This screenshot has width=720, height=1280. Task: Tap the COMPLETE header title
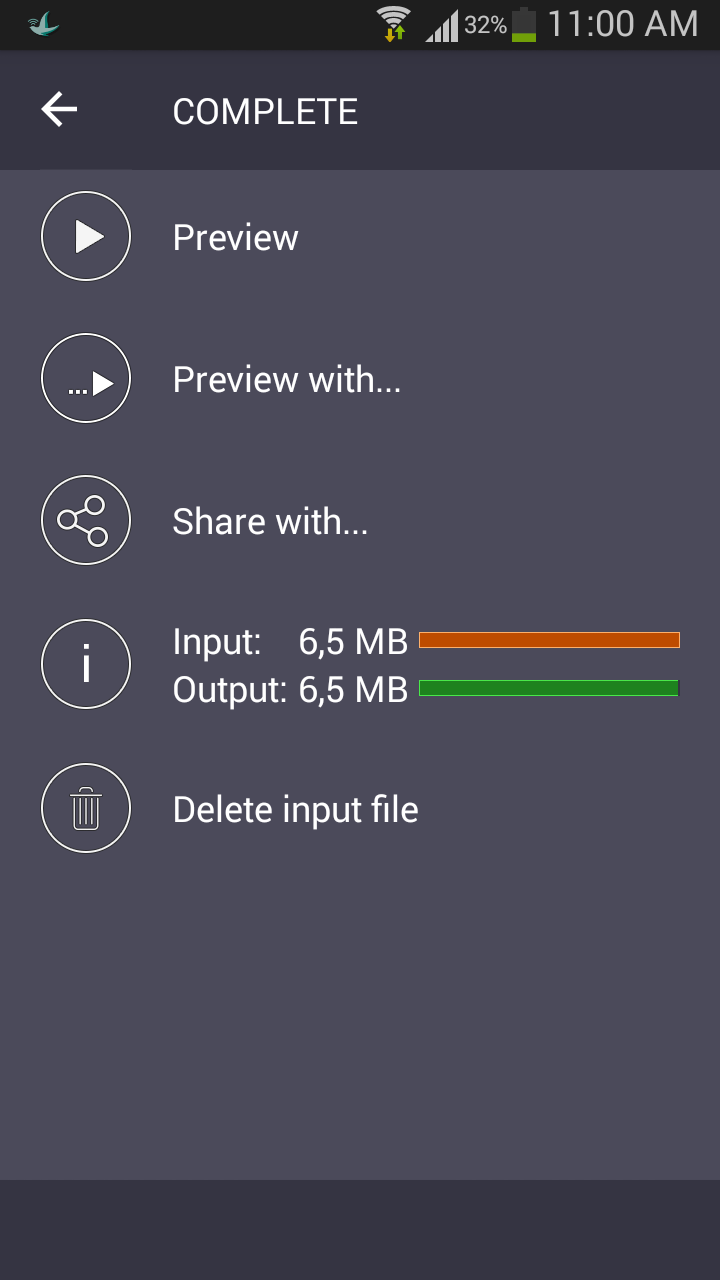coord(265,111)
